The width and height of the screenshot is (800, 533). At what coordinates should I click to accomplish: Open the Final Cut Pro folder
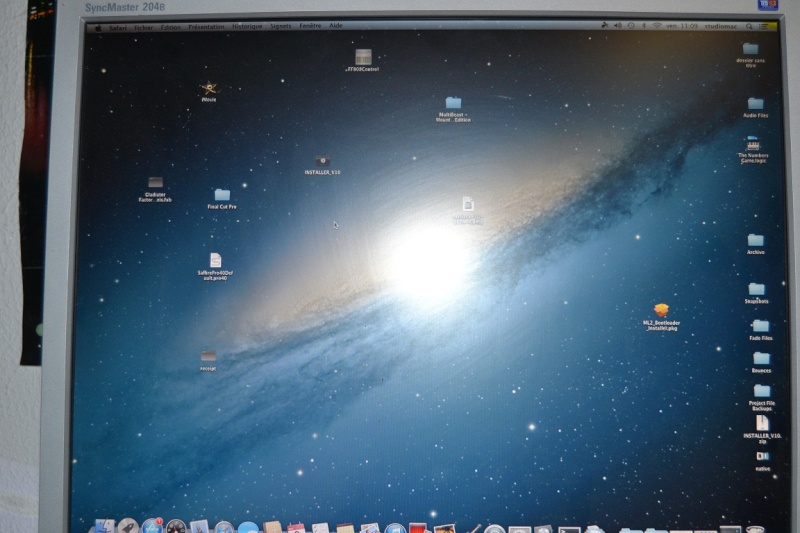pyautogui.click(x=222, y=195)
